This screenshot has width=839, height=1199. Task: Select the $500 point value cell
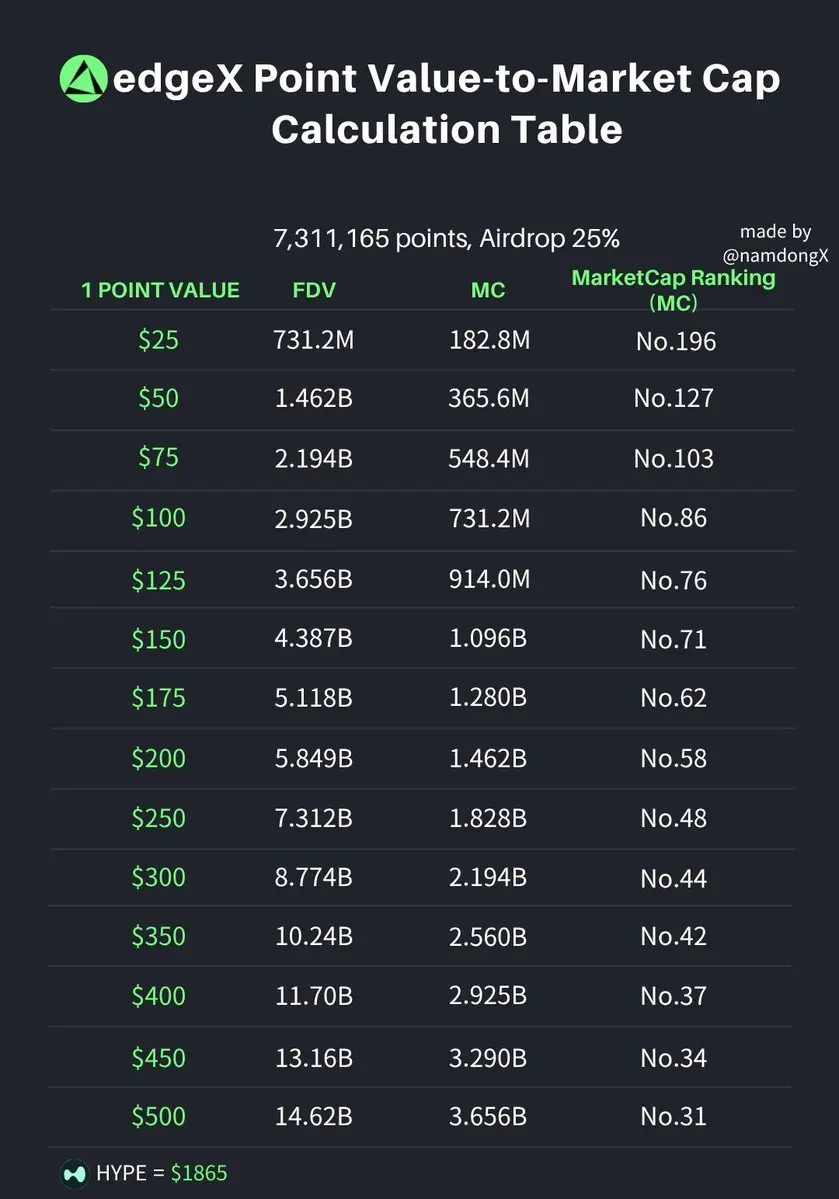(158, 1116)
